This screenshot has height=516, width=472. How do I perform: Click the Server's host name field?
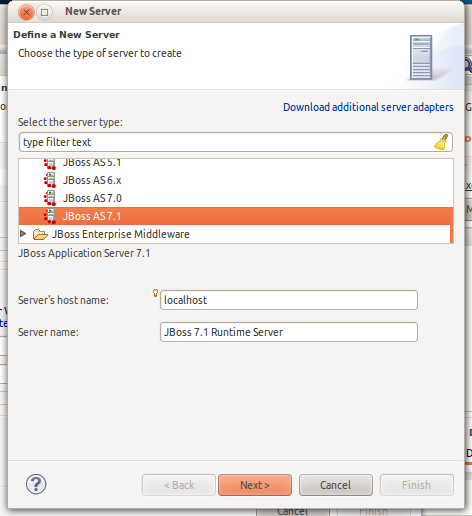pyautogui.click(x=289, y=300)
